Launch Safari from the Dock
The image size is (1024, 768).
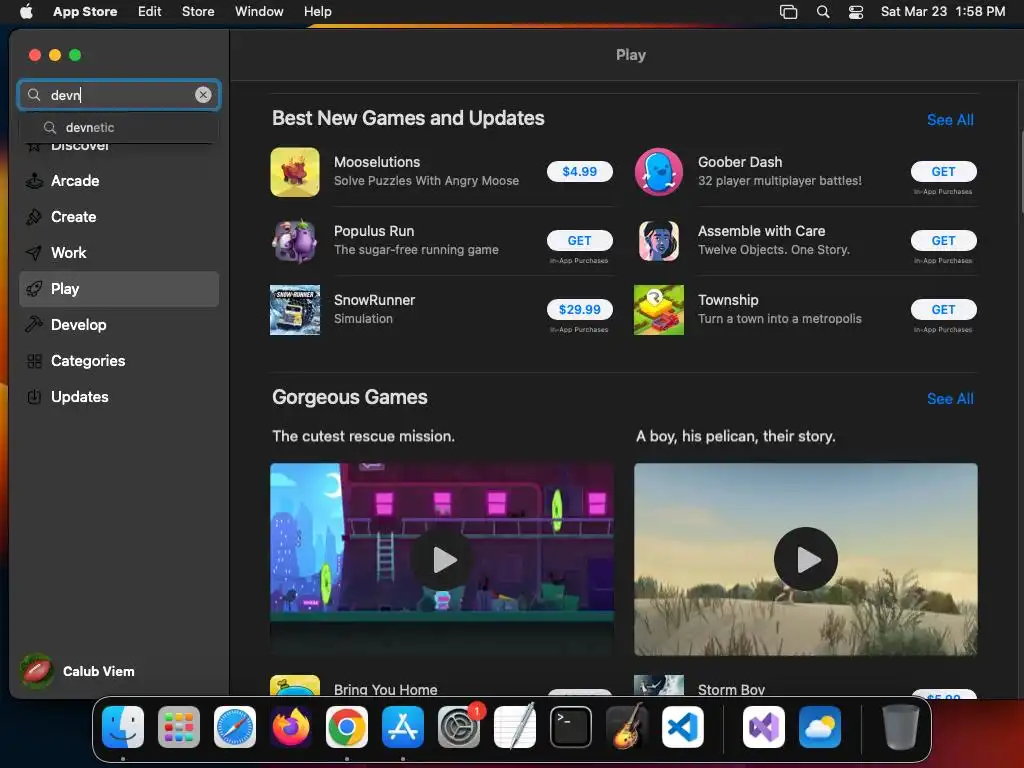(x=235, y=727)
